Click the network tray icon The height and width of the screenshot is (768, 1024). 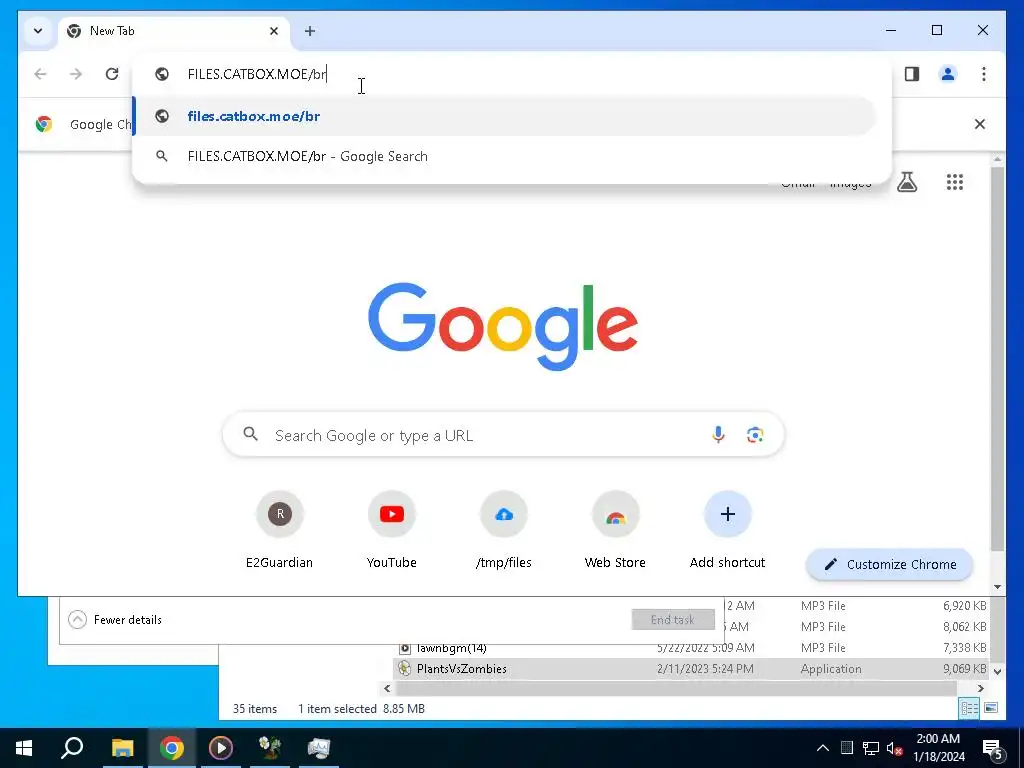tap(871, 748)
